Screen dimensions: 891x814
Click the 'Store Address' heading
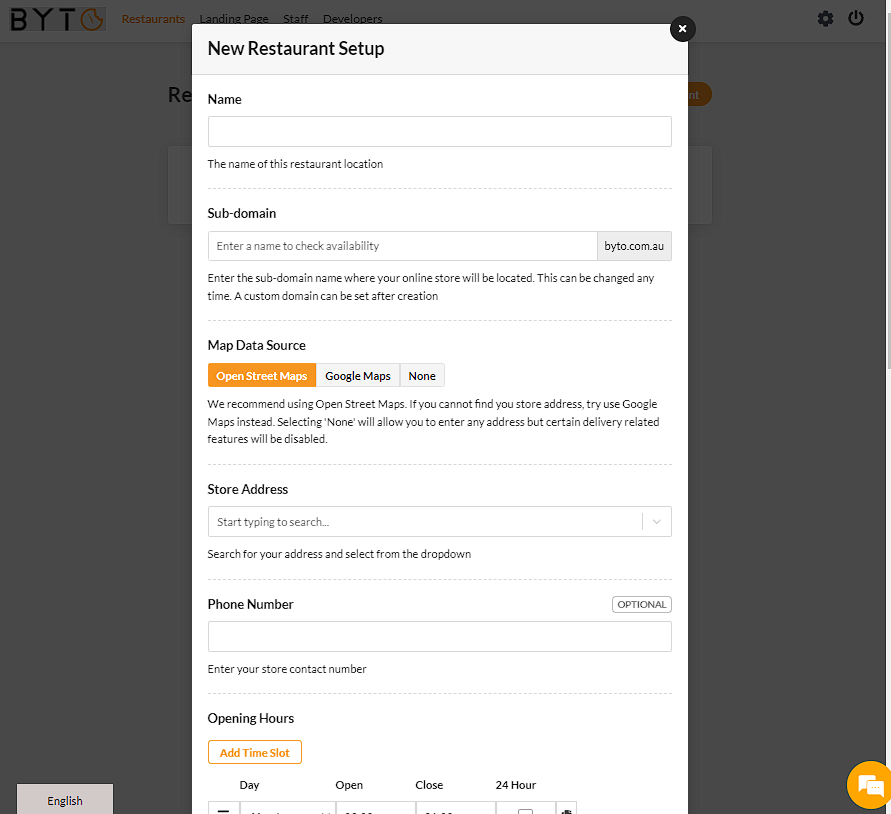pyautogui.click(x=247, y=489)
